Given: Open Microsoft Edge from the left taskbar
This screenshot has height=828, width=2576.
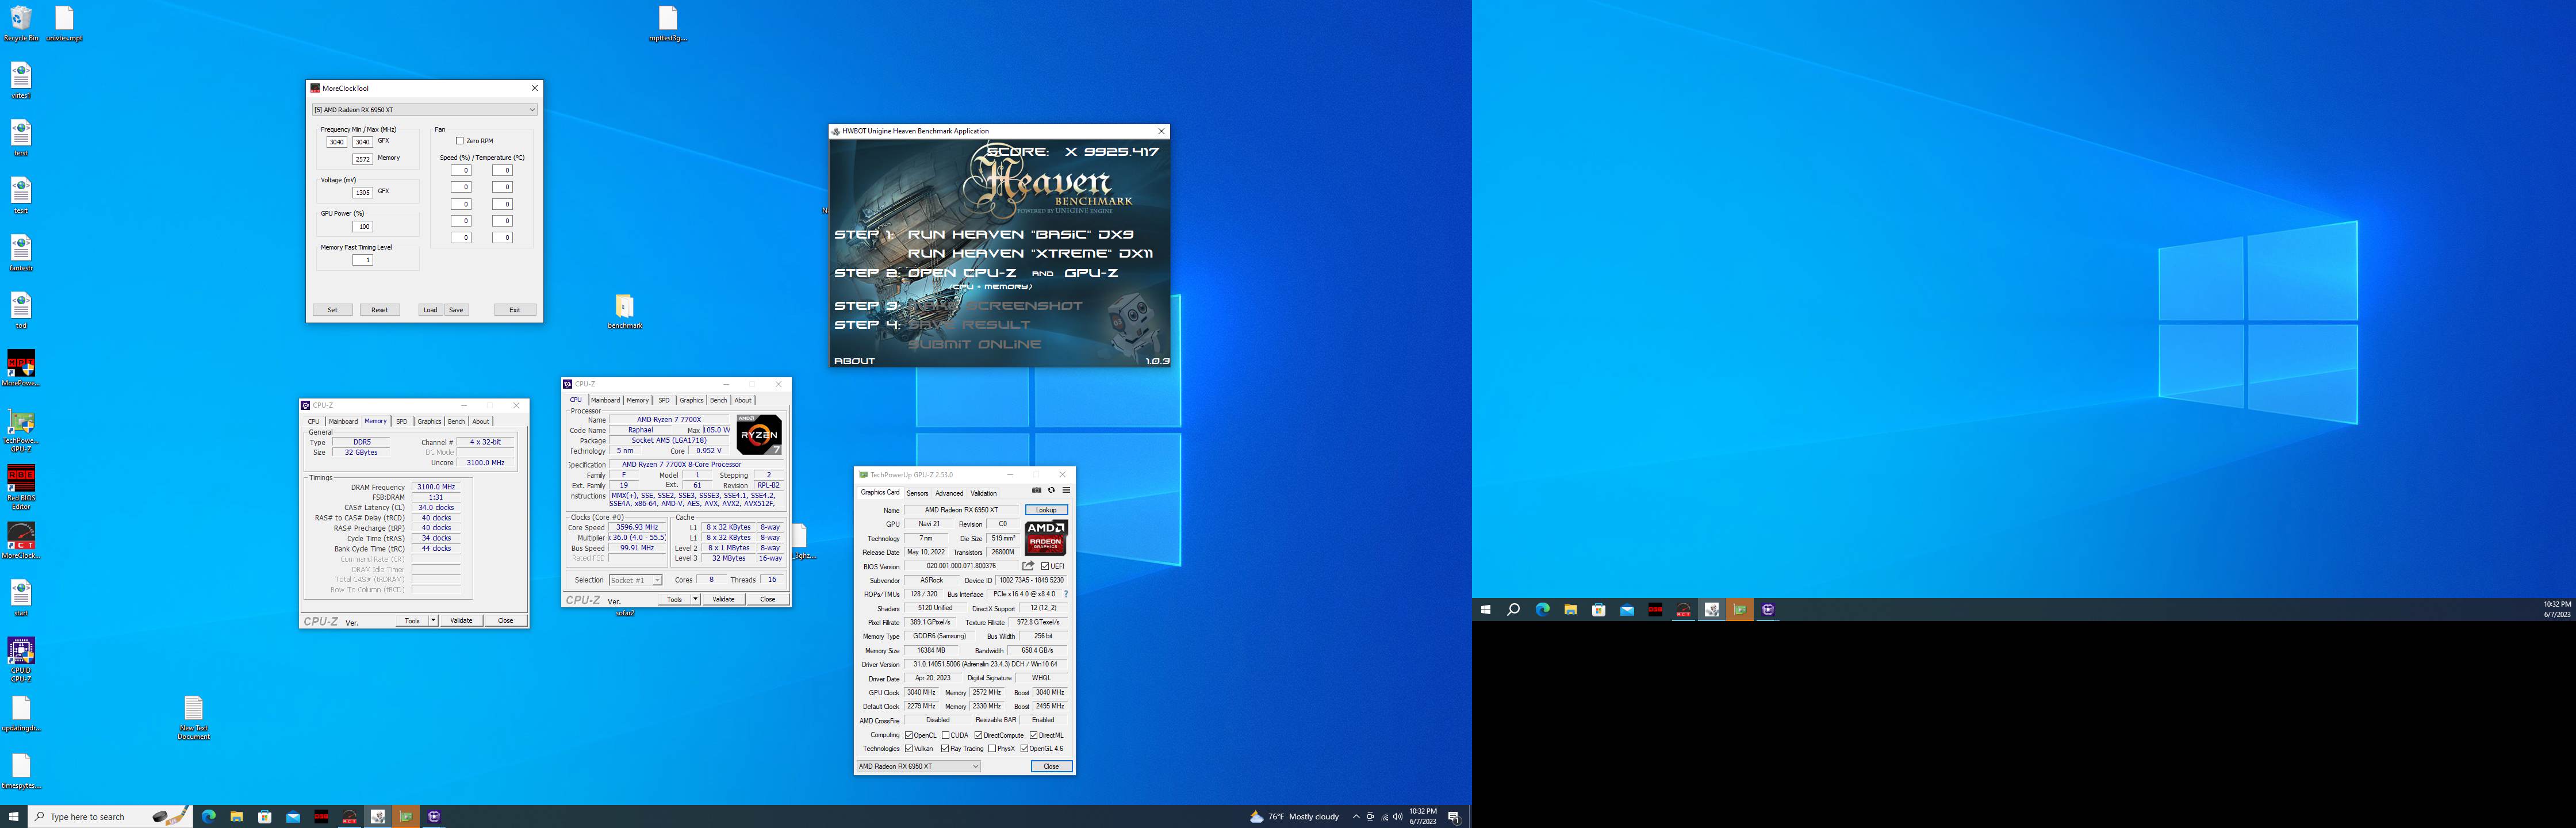Looking at the screenshot, I should (x=208, y=816).
